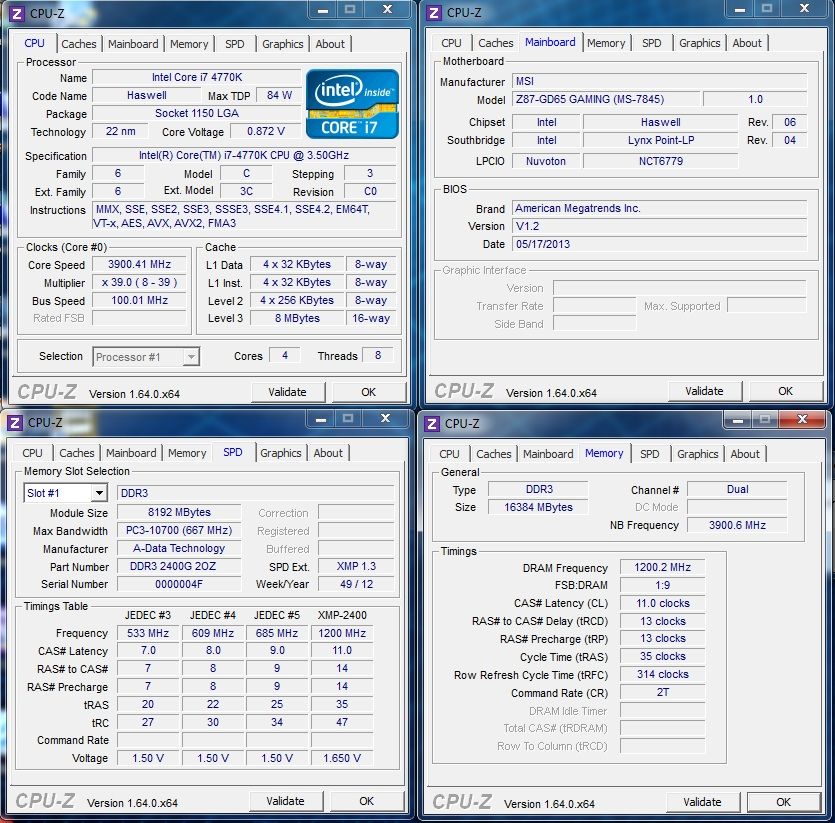Click the max bandwidth value "PC3-10700 (667 MHz)"

(179, 531)
